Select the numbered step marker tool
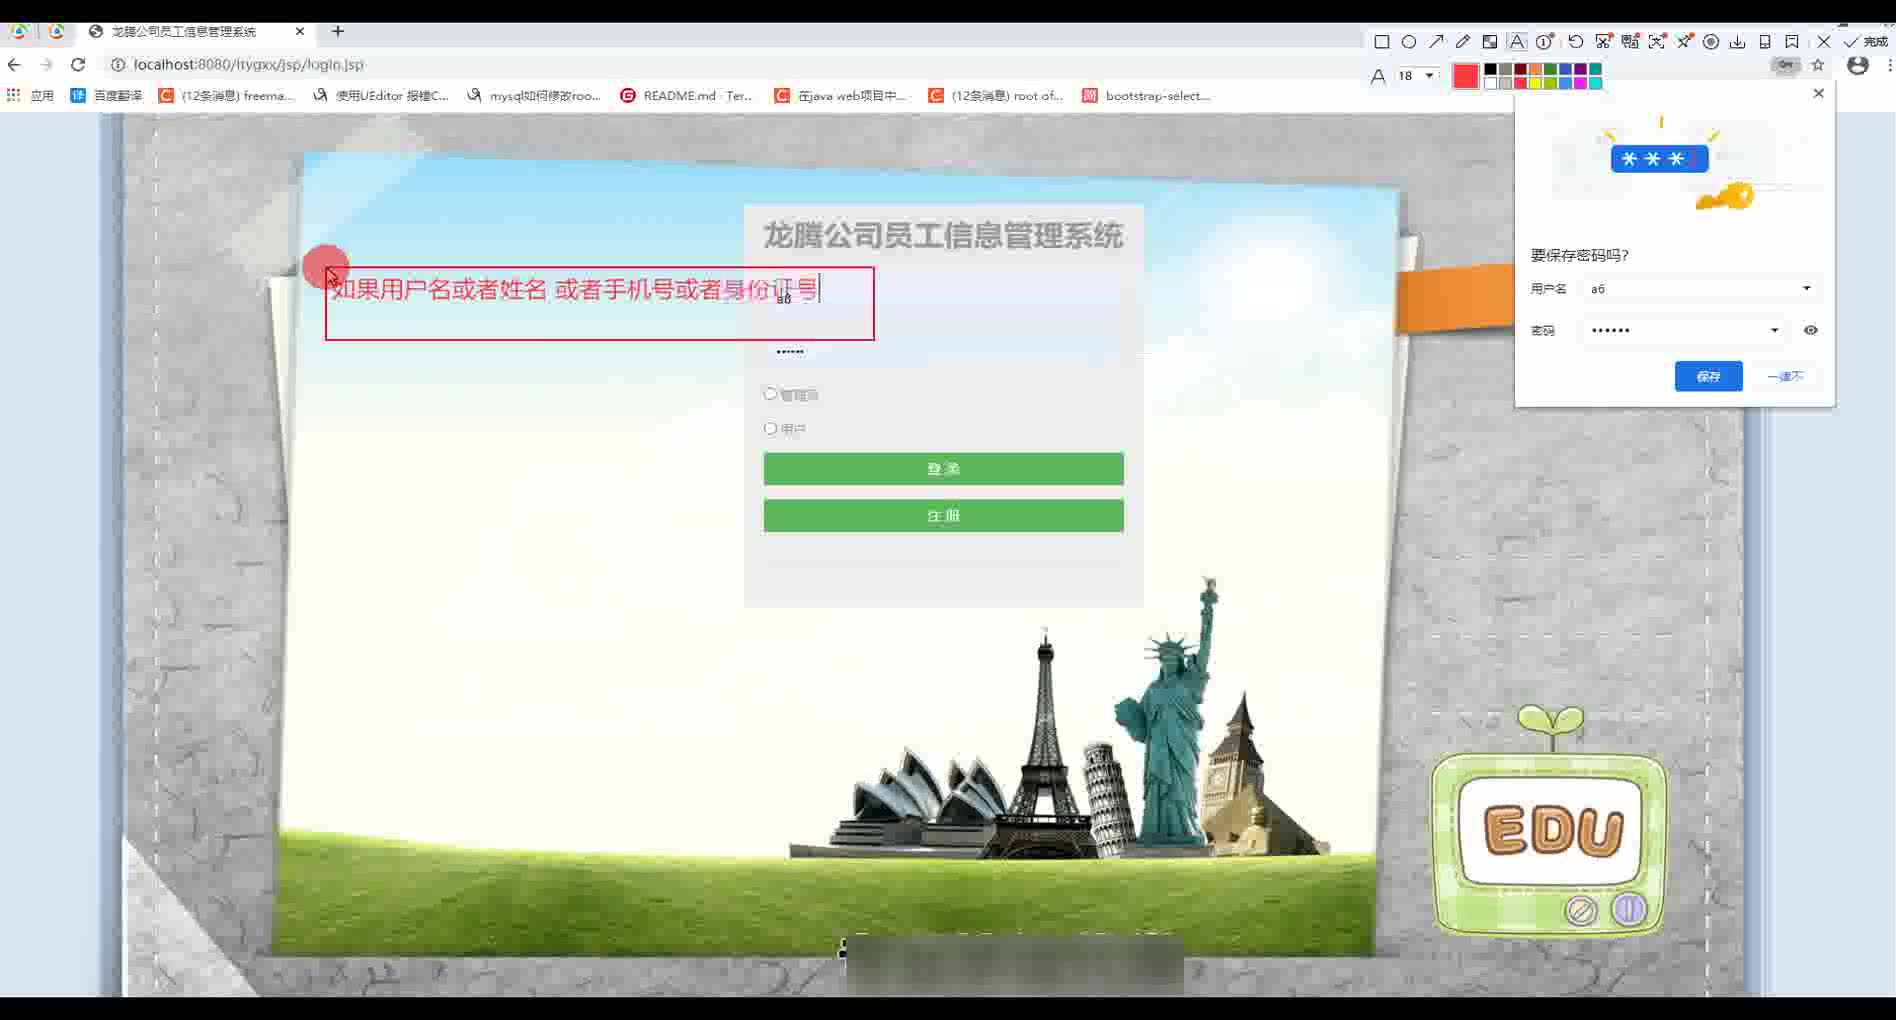1896x1020 pixels. click(1545, 42)
